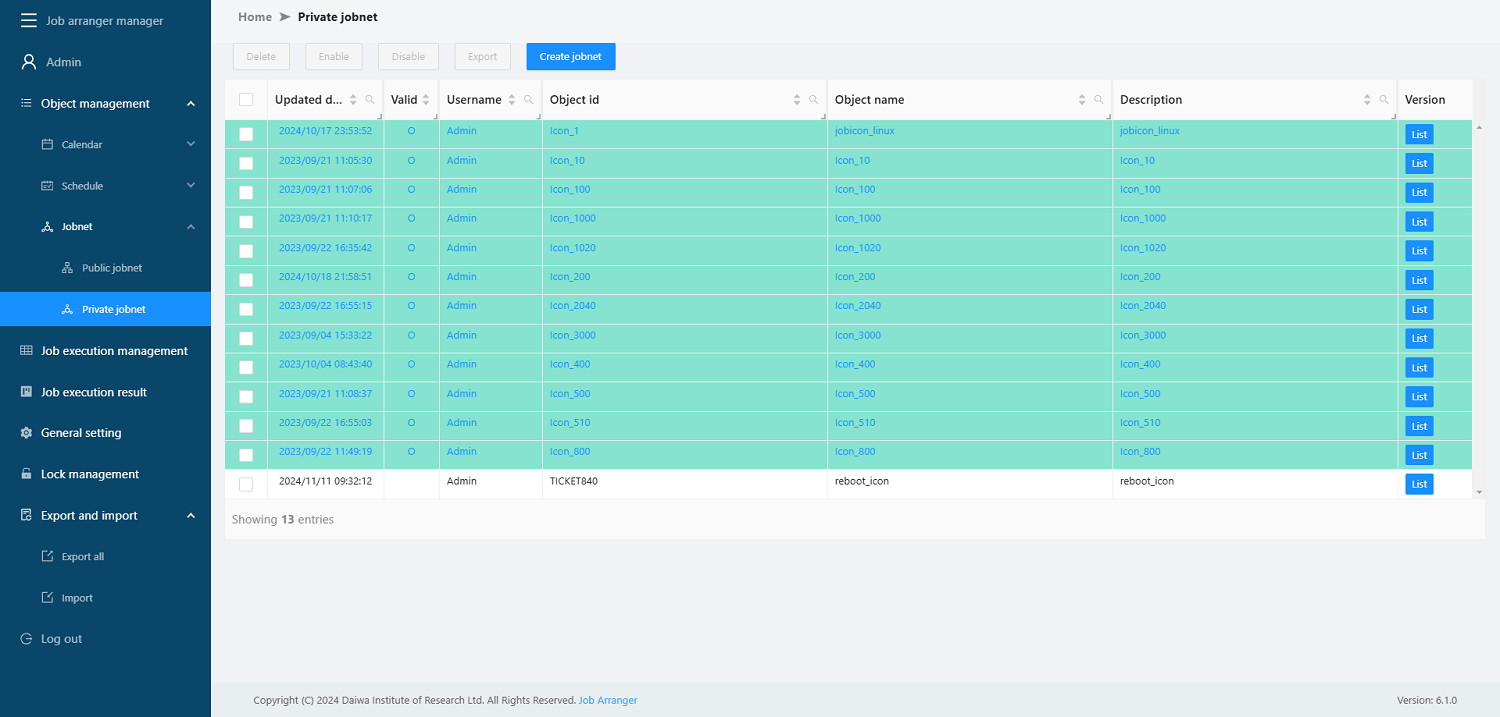Open Public jobnet menu item
The height and width of the screenshot is (717, 1500).
[x=105, y=268]
